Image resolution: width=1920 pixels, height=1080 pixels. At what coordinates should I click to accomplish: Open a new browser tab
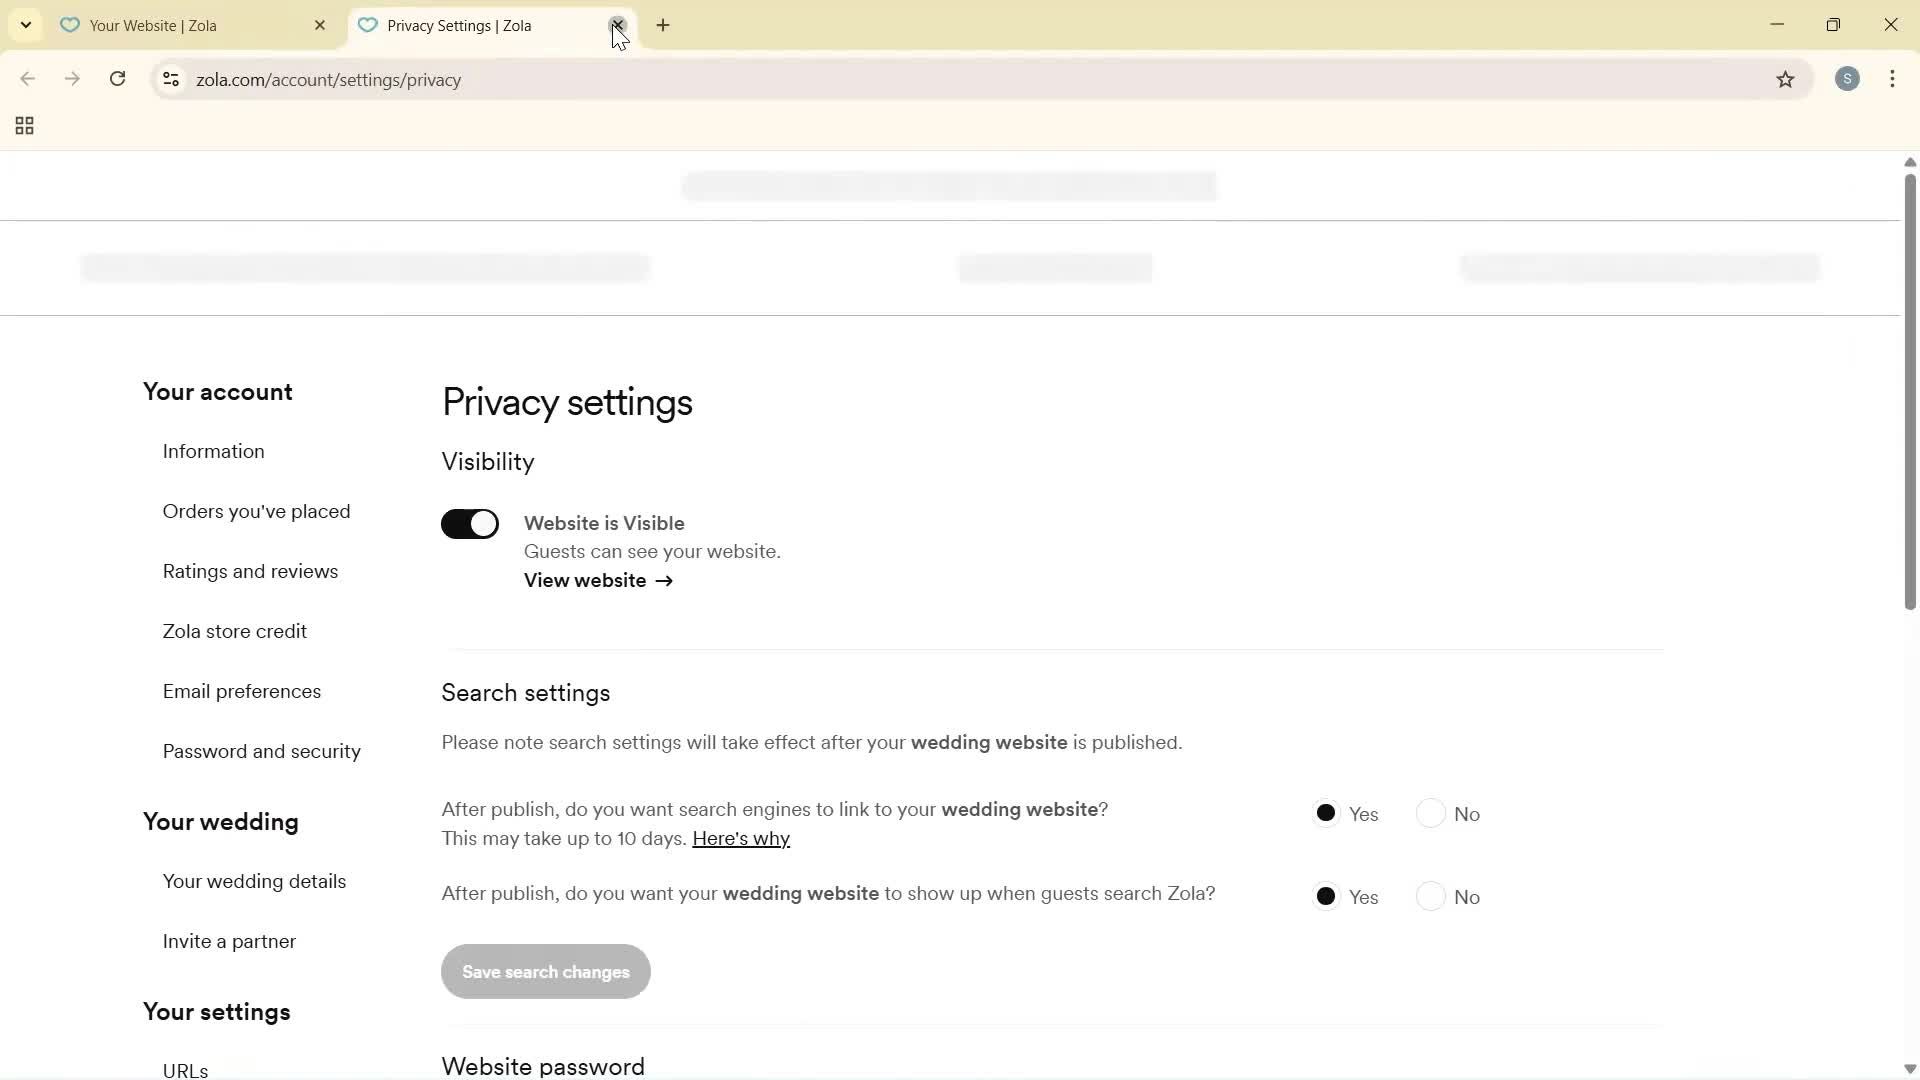click(663, 25)
